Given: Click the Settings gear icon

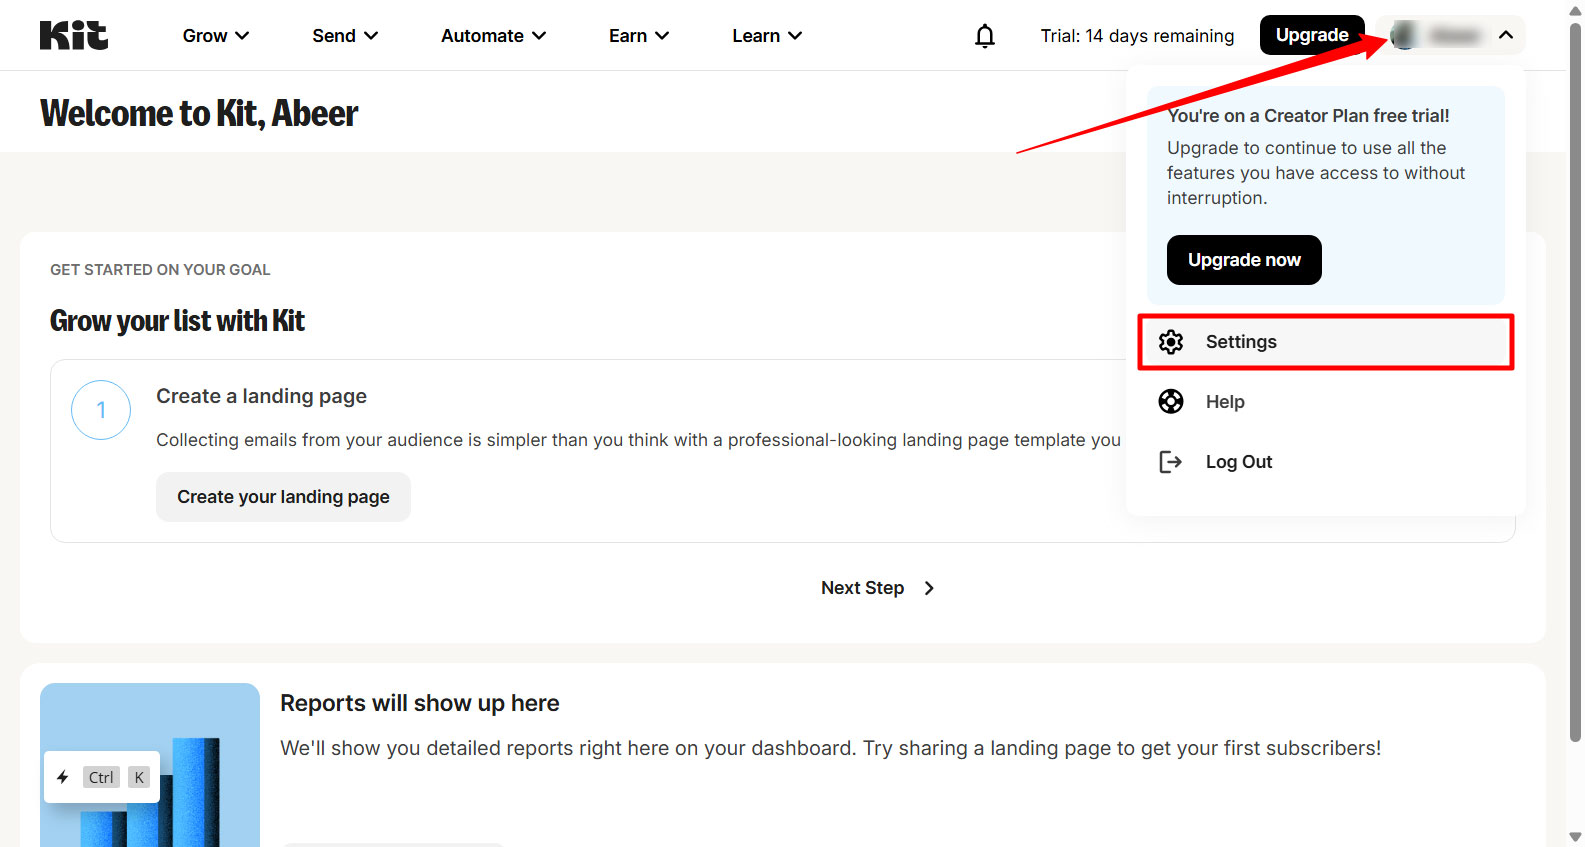Looking at the screenshot, I should click(1171, 342).
